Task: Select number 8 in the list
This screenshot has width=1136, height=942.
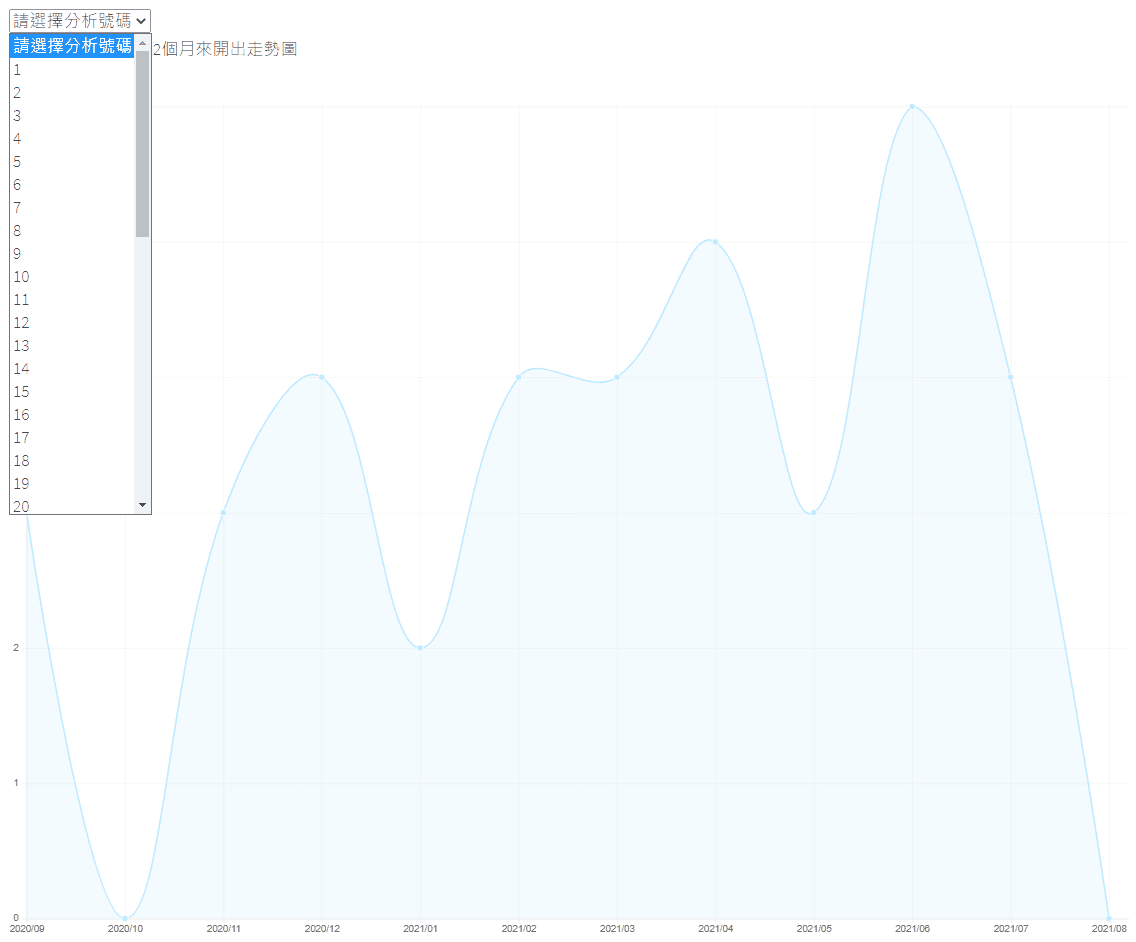Action: tap(72, 230)
